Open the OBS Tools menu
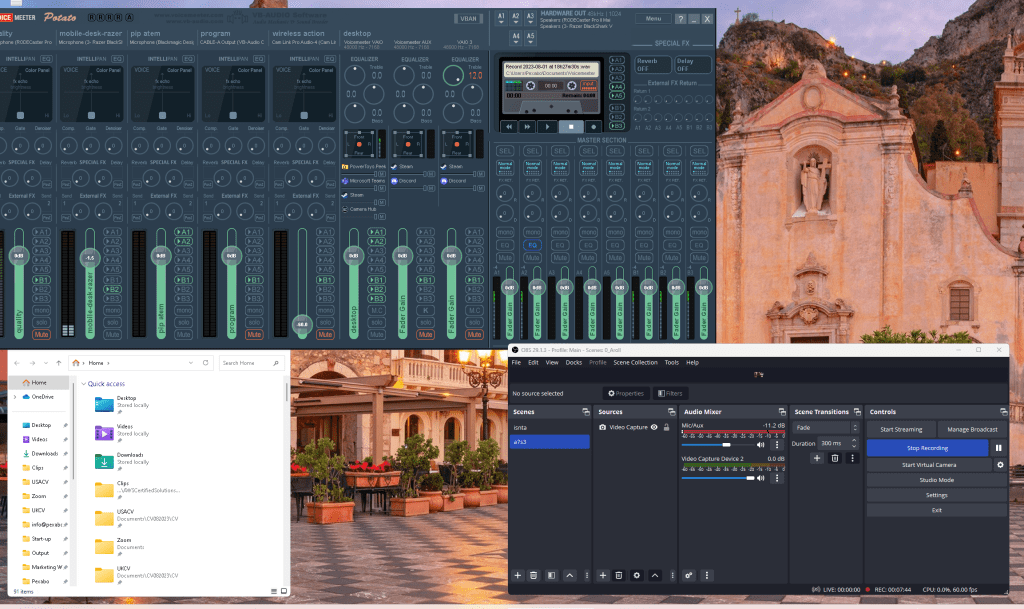The width and height of the screenshot is (1024, 609). coord(671,362)
